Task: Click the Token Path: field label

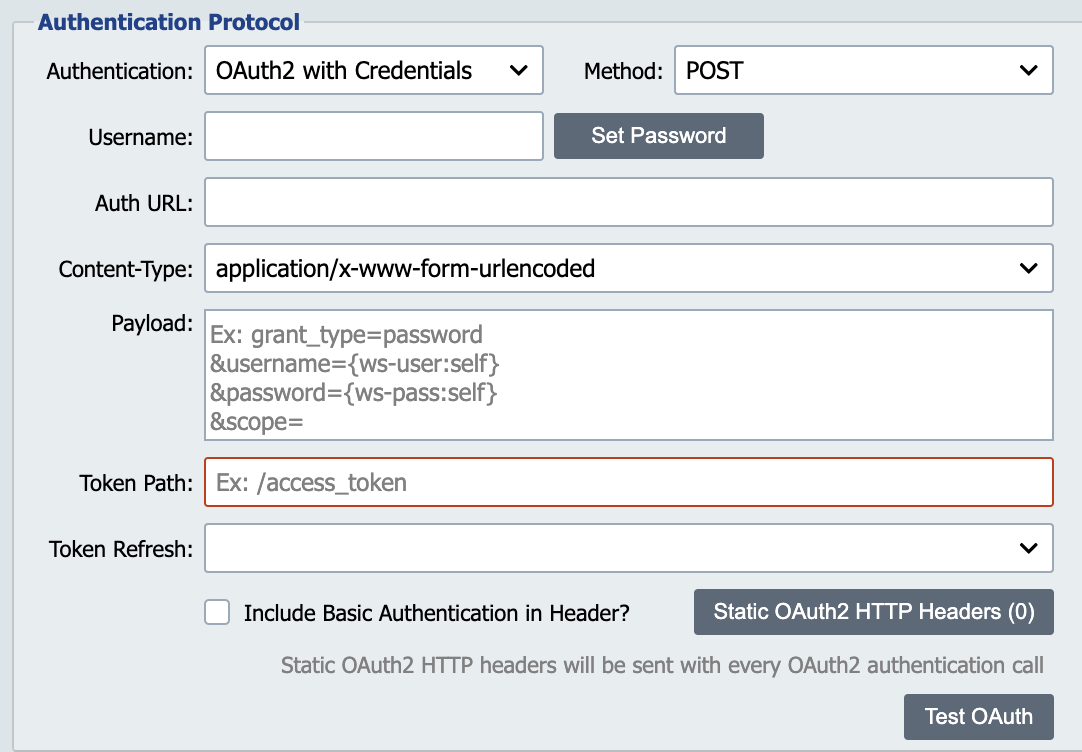Action: coord(136,483)
